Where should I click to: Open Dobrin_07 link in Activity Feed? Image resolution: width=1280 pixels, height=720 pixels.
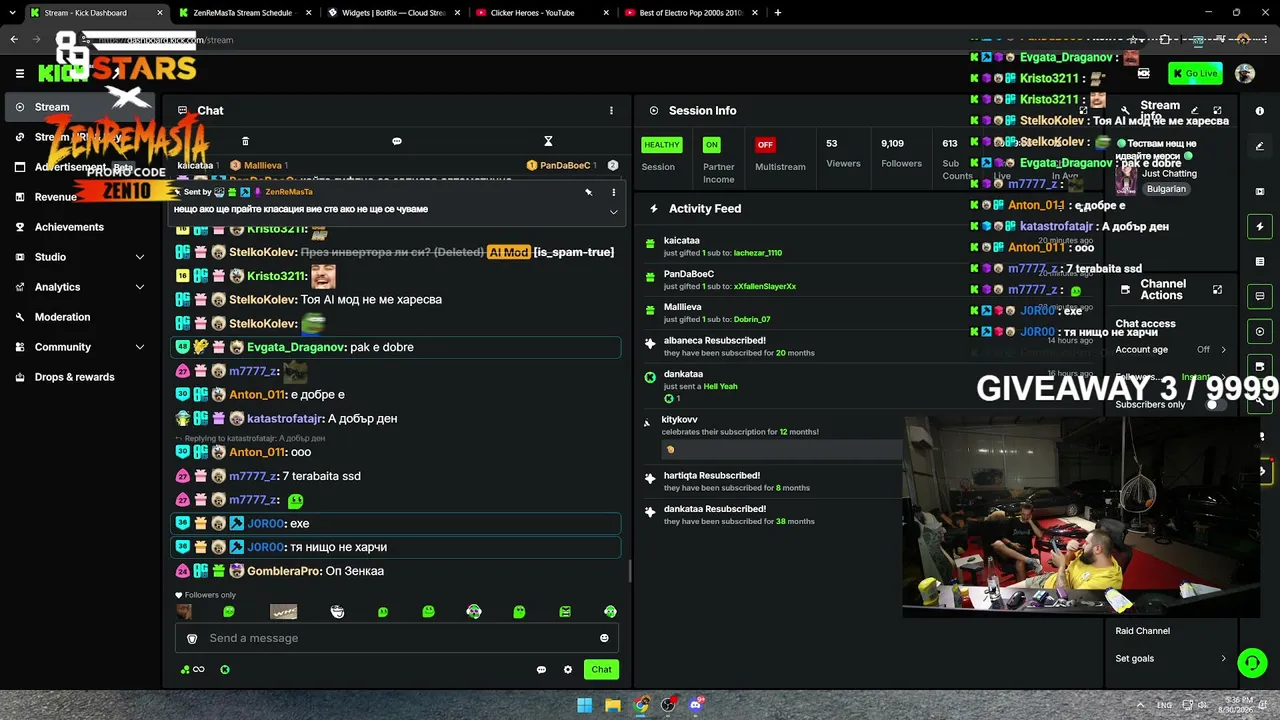point(752,320)
